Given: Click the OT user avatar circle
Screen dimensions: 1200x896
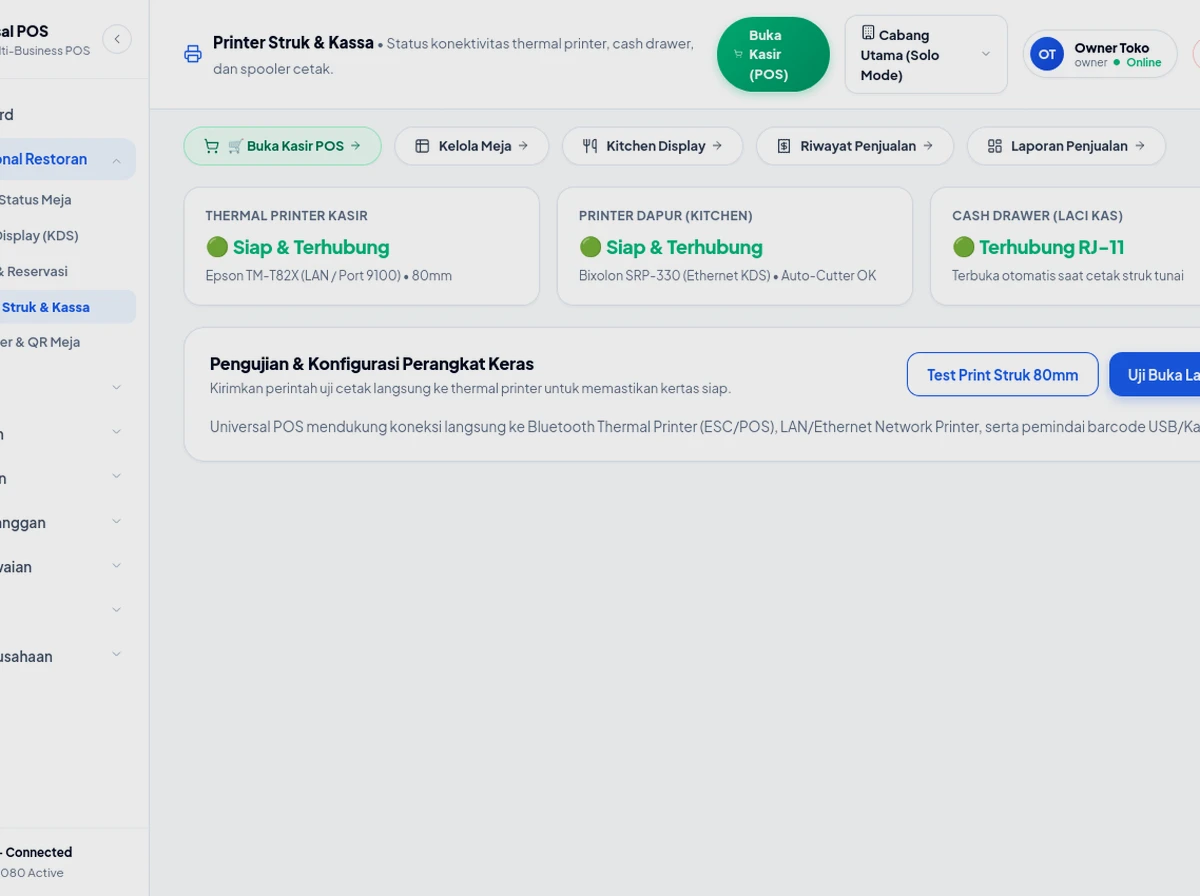Looking at the screenshot, I should (x=1047, y=54).
